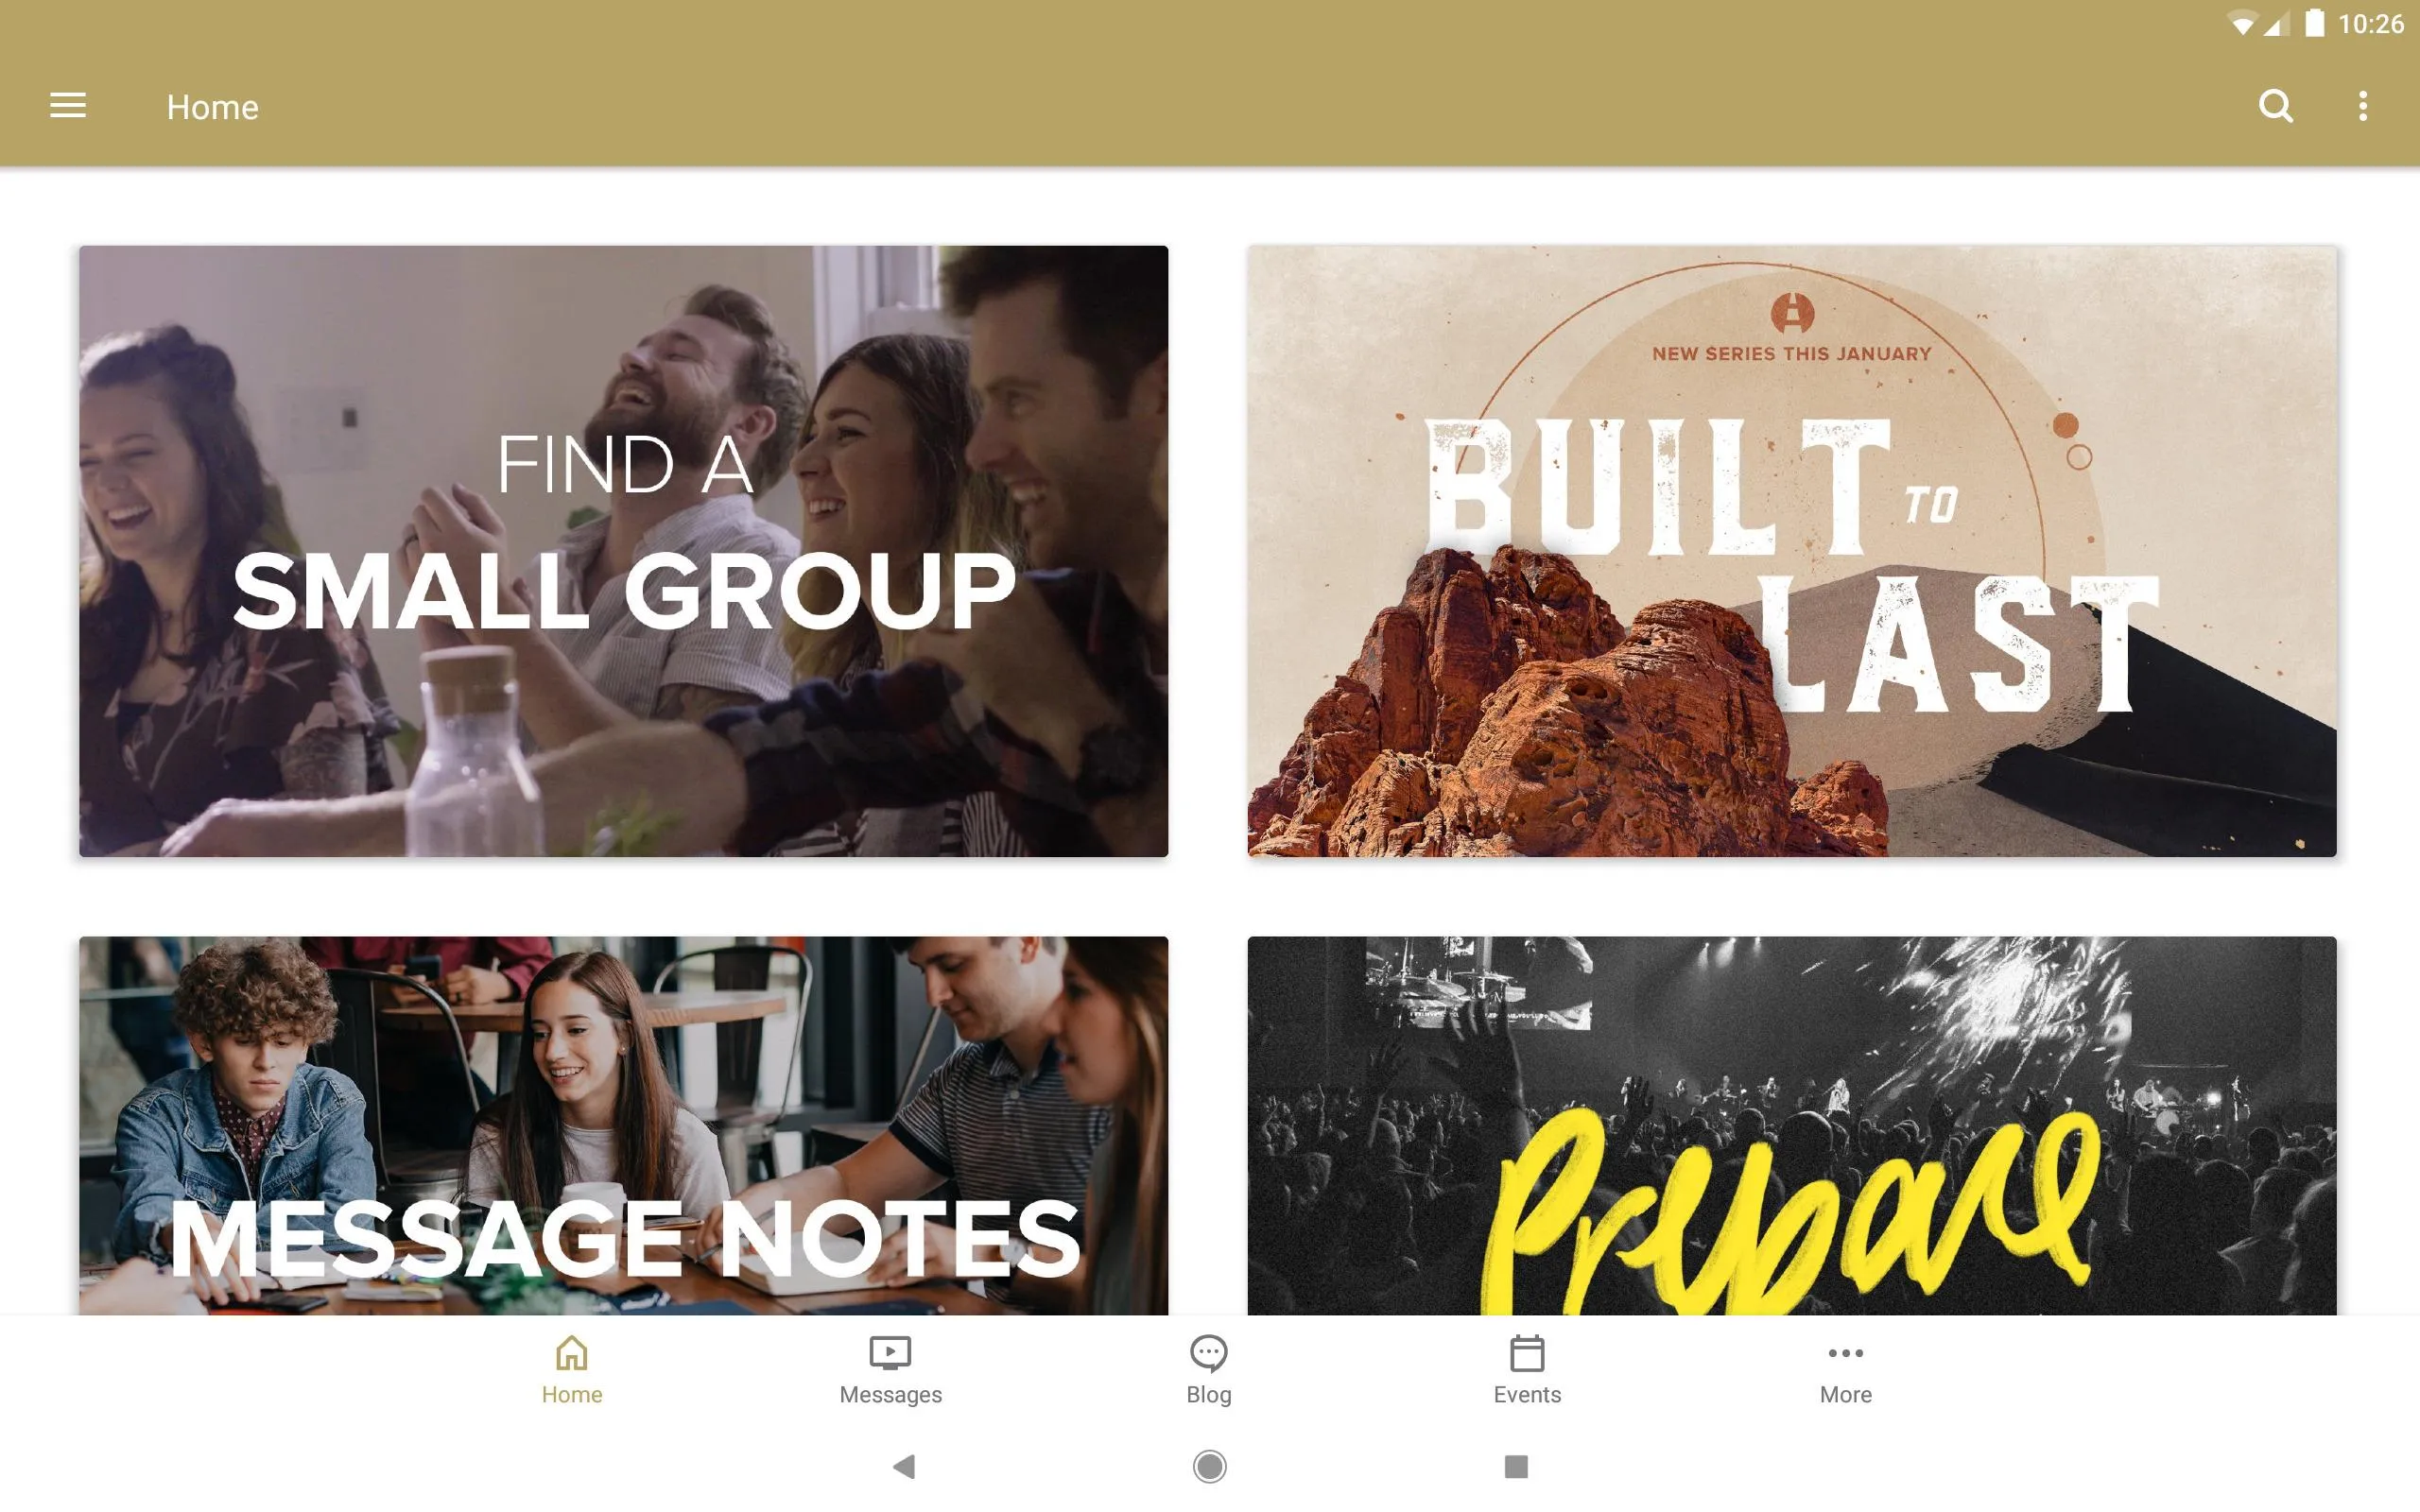The width and height of the screenshot is (2420, 1512).
Task: Toggle mobile signal indicator
Action: pyautogui.click(x=2272, y=23)
